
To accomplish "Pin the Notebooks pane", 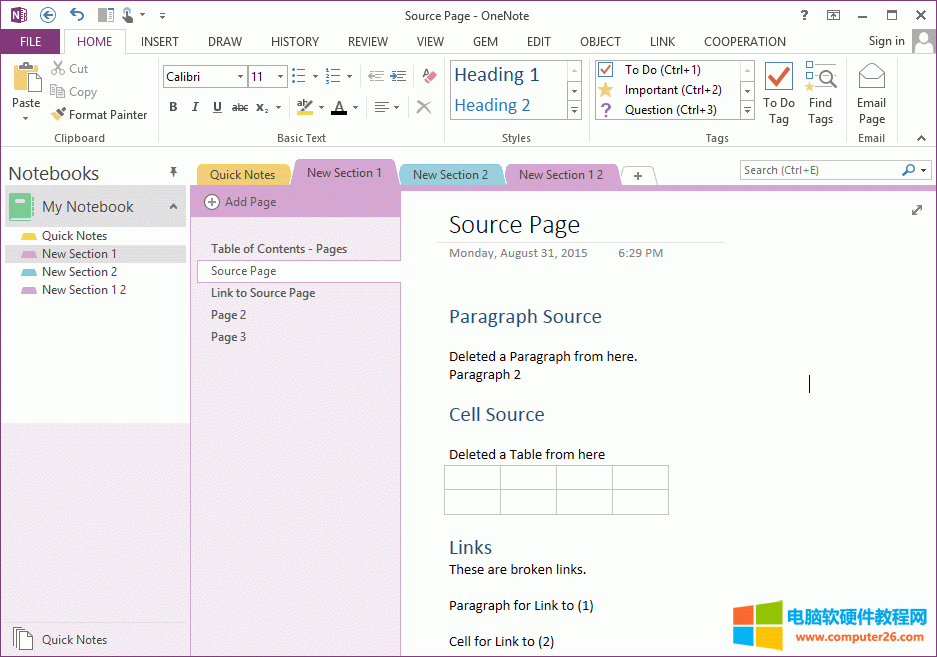I will tap(173, 173).
